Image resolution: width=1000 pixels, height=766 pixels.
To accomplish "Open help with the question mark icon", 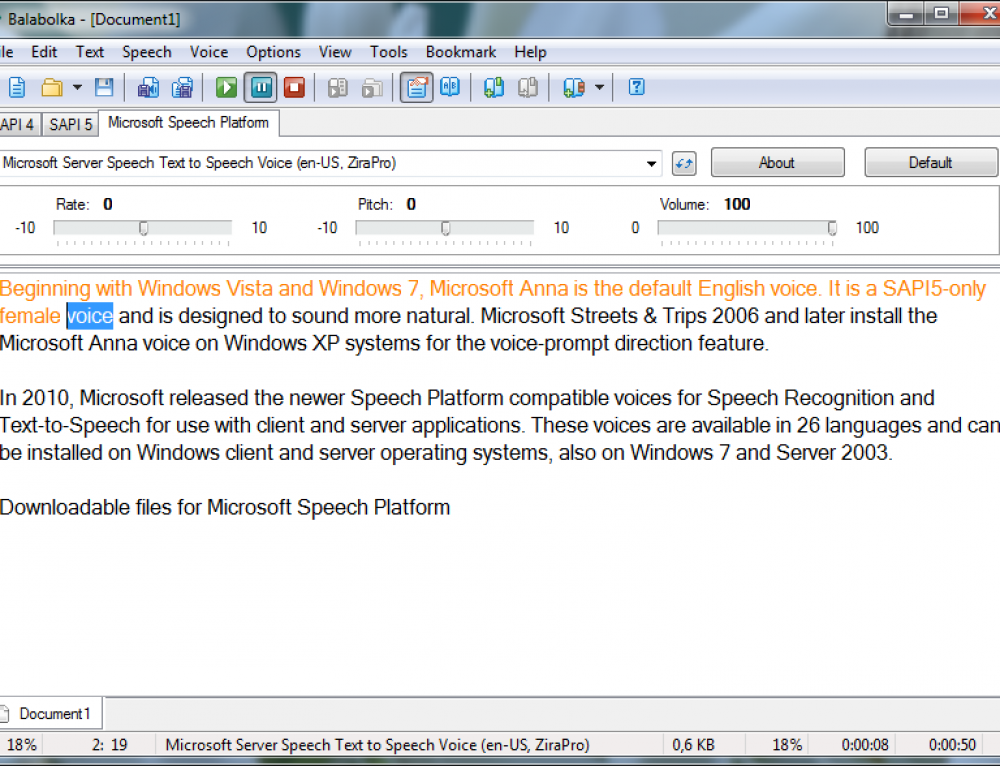I will click(636, 87).
